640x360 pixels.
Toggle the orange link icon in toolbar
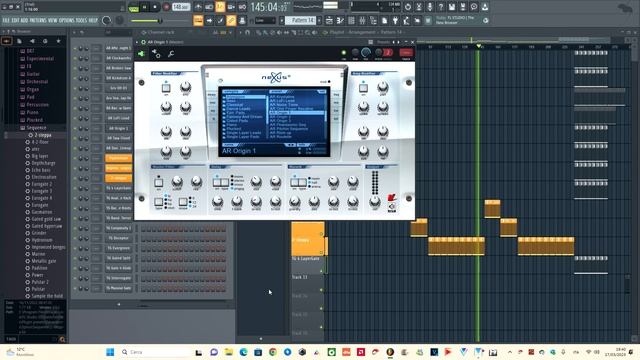231,20
